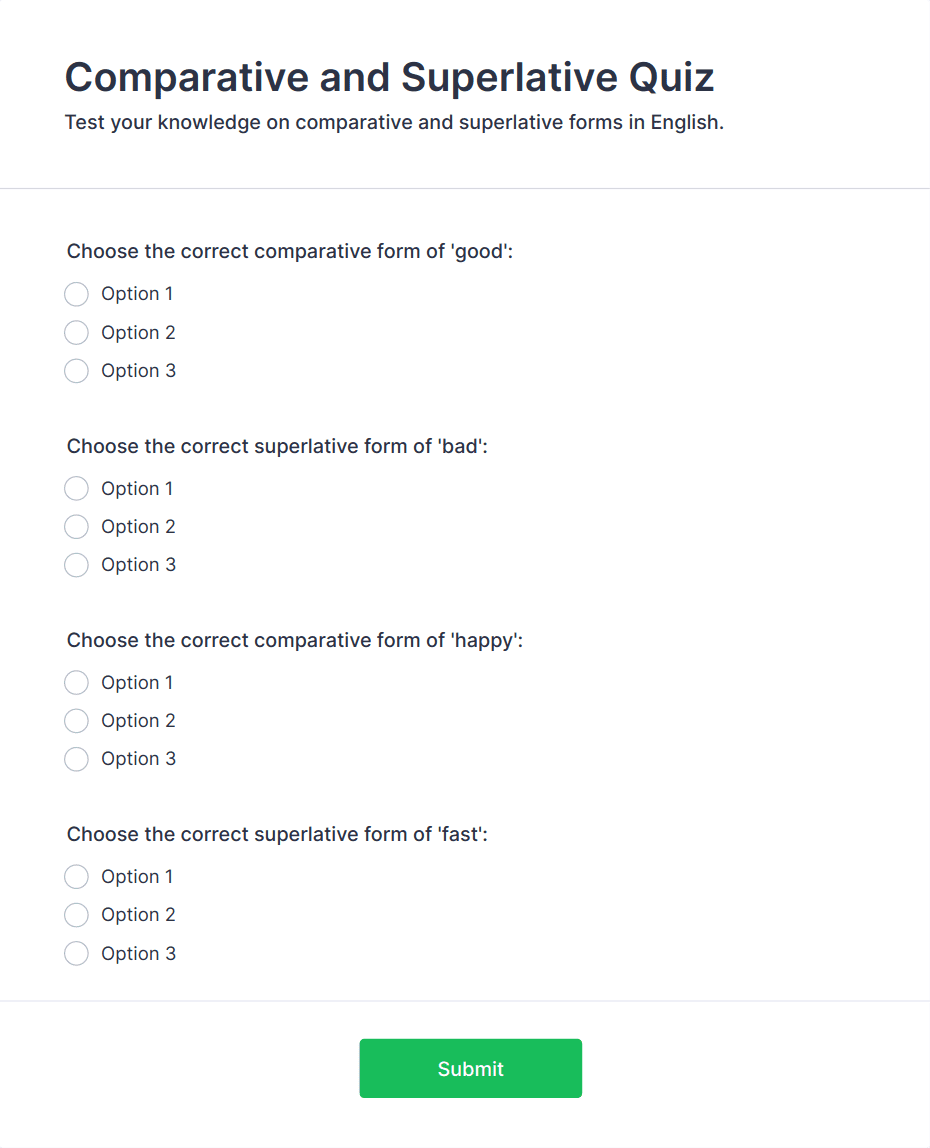Choose Option 1 for superlative of 'bad'
Screen dimensions: 930x1148
point(77,488)
